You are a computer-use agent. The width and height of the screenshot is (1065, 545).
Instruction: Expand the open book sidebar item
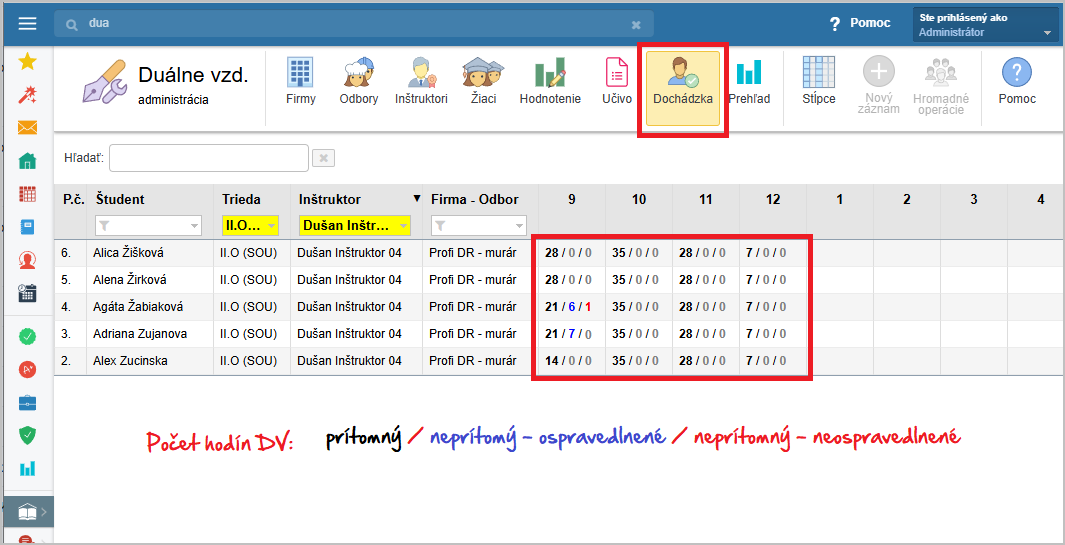pos(27,513)
